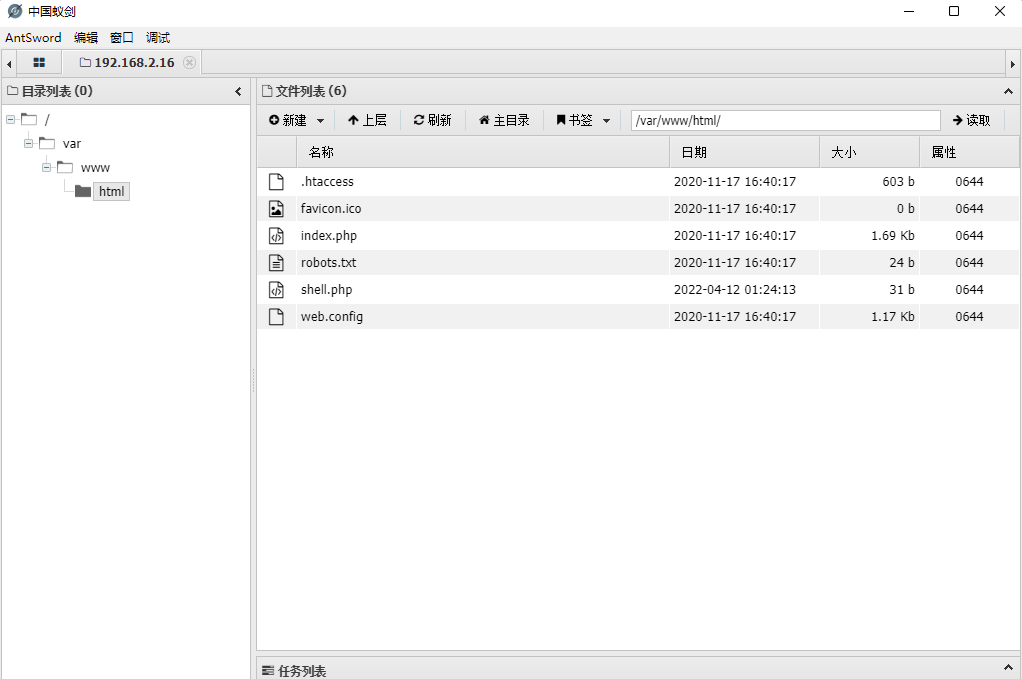Click the 刷新 refresh button
Image resolution: width=1022 pixels, height=679 pixels.
click(432, 121)
